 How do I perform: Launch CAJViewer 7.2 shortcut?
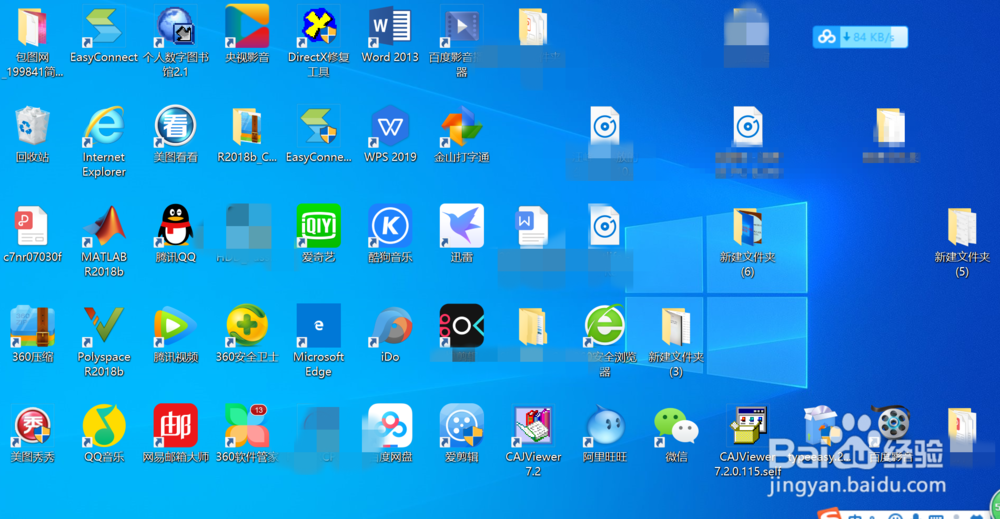coord(533,427)
